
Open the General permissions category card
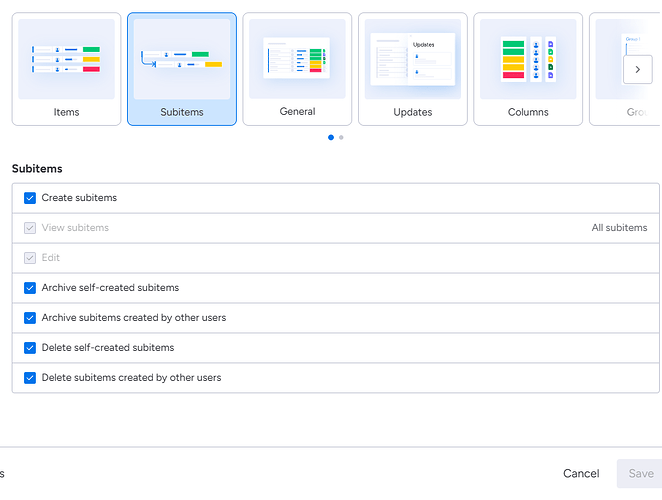pos(297,69)
